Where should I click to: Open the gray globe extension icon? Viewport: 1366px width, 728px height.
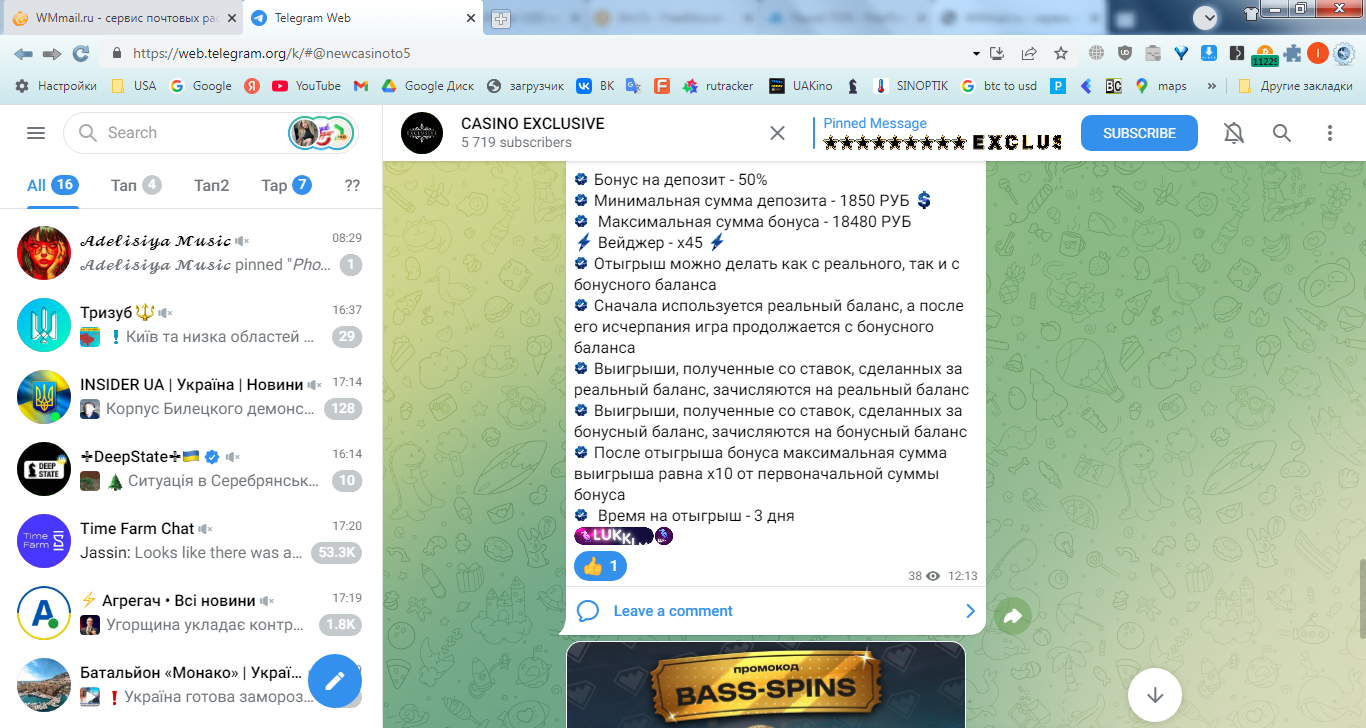coord(1097,53)
